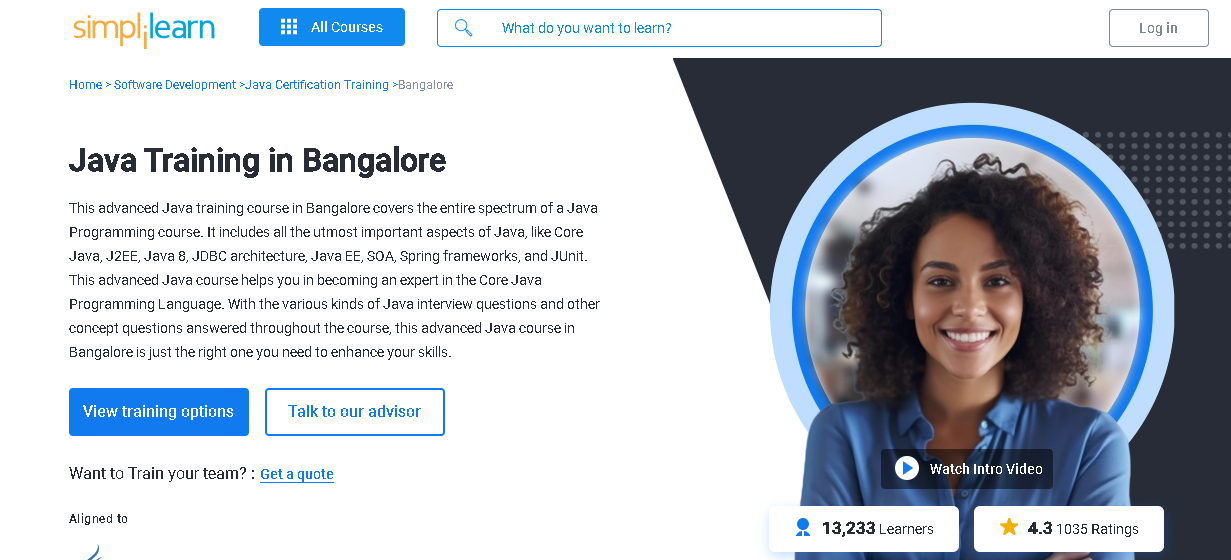Go to Home breadcrumb link
Viewport: 1231px width, 560px height.
[x=85, y=85]
